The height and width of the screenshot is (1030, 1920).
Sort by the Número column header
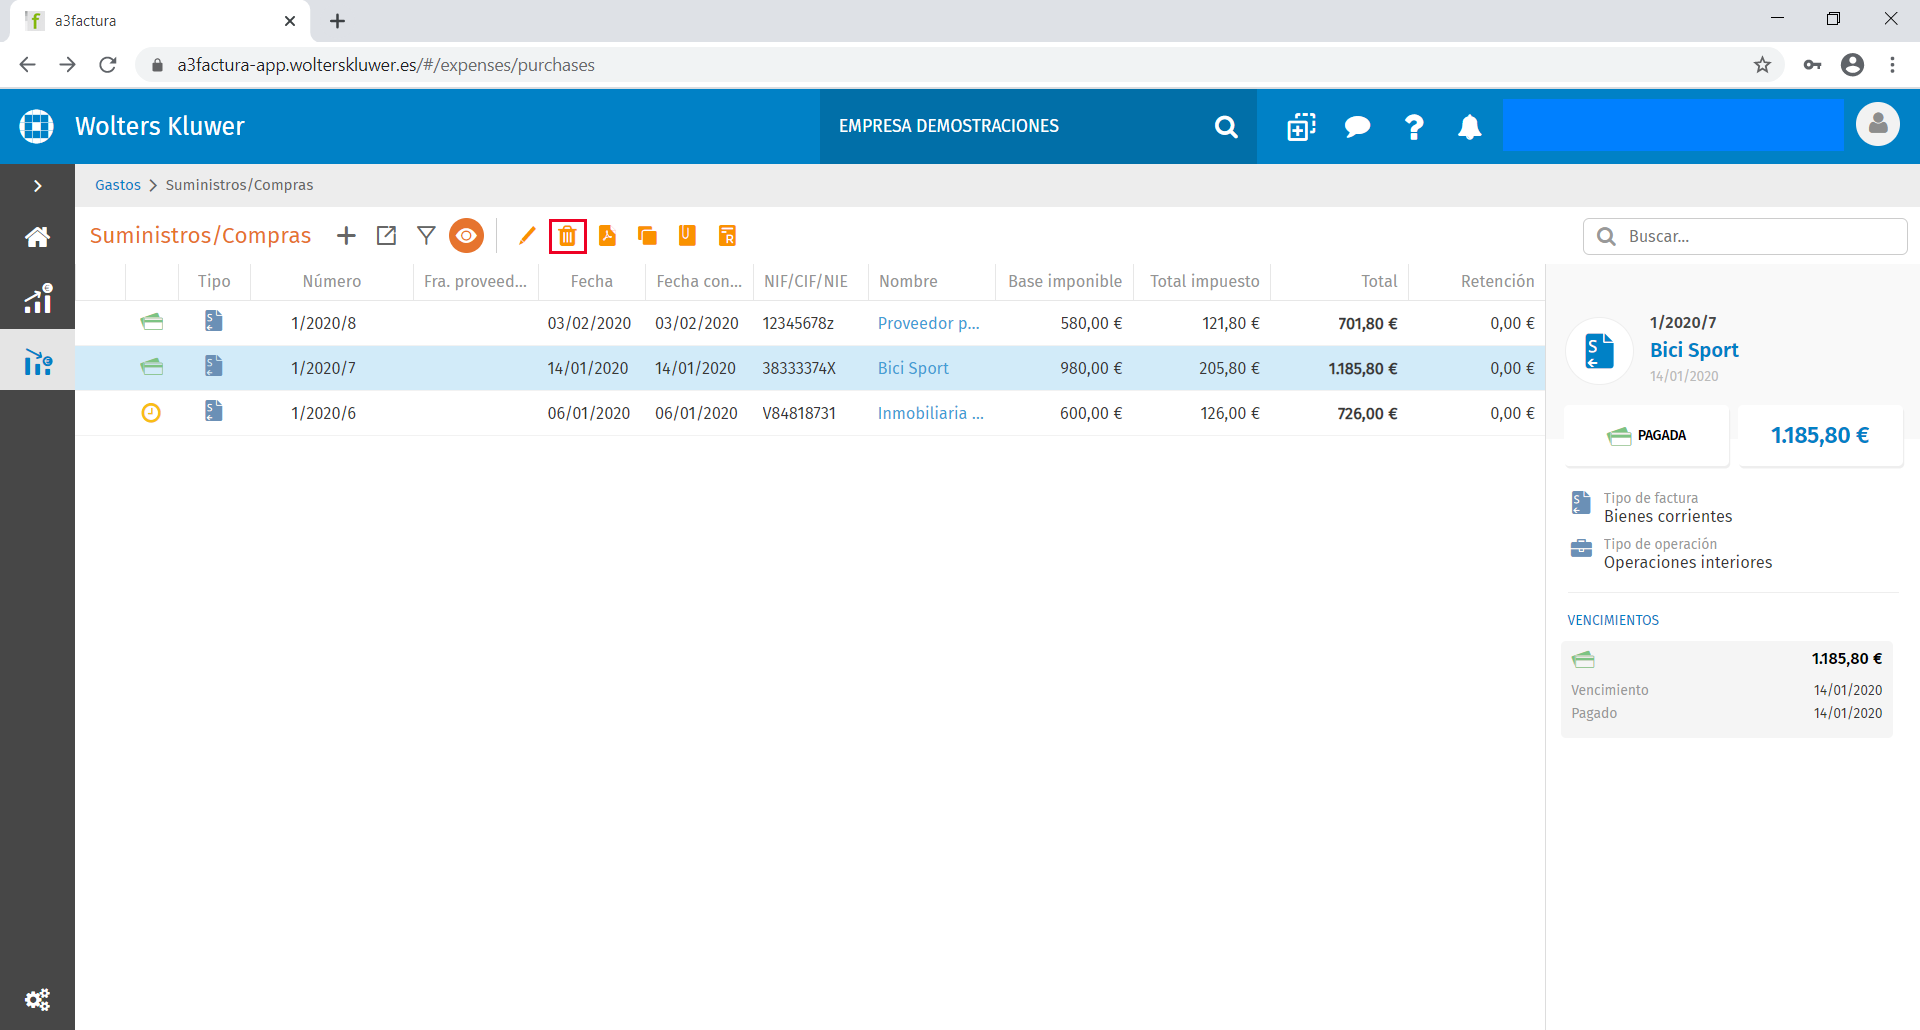coord(332,282)
